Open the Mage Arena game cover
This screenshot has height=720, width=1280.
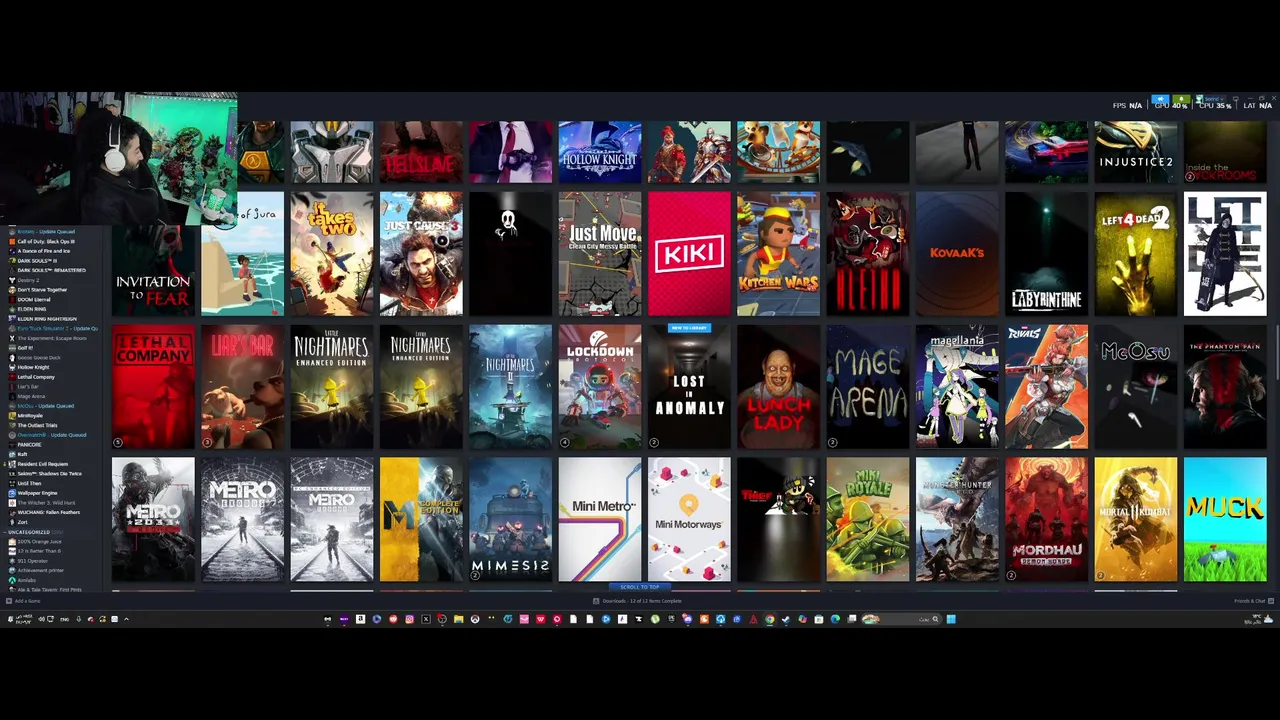click(x=868, y=387)
